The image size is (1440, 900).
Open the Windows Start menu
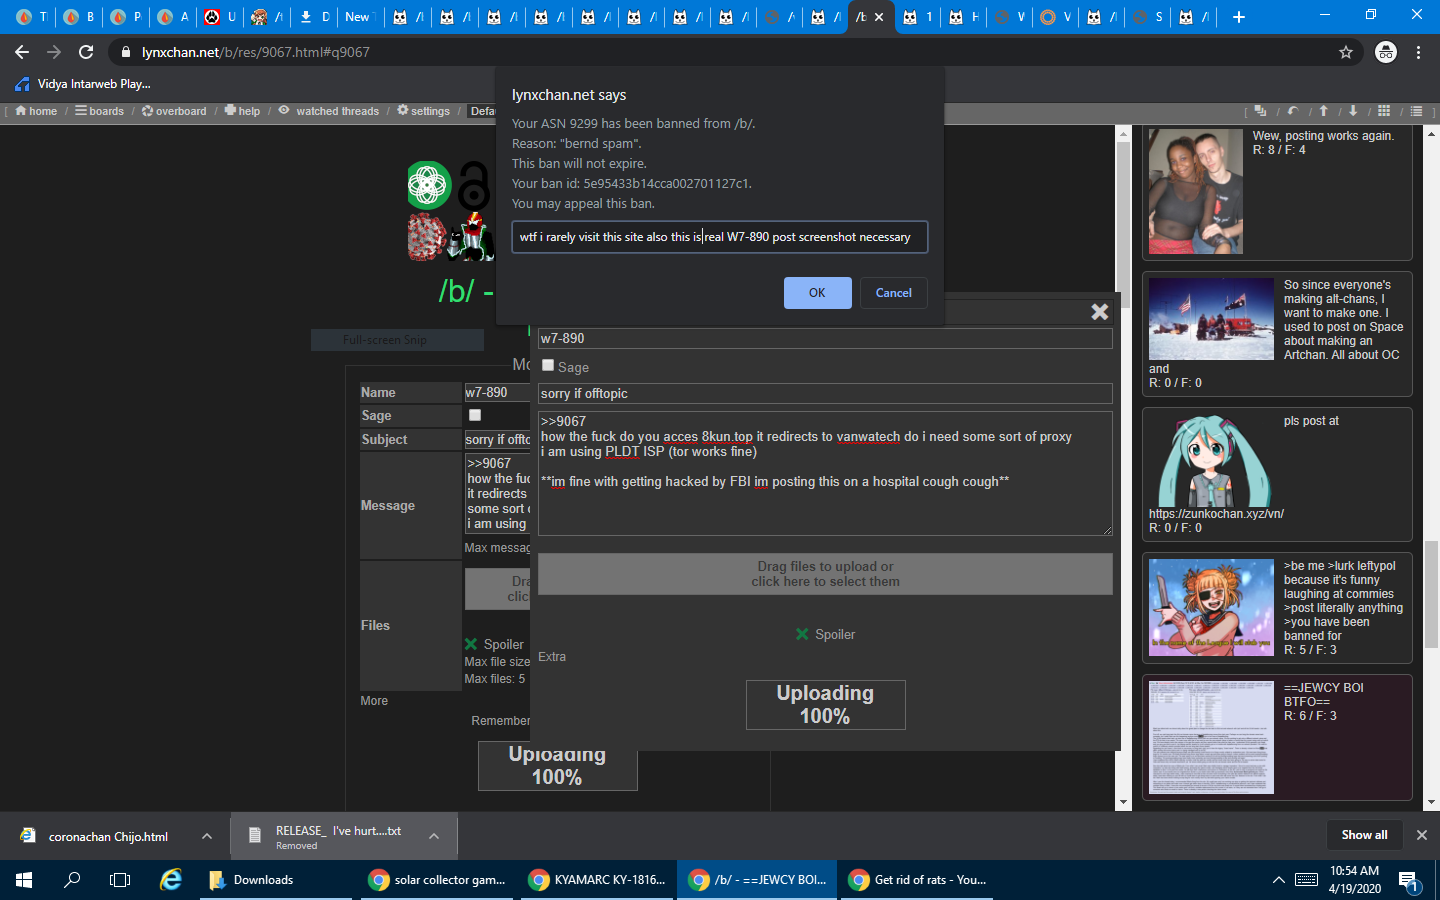[24, 880]
